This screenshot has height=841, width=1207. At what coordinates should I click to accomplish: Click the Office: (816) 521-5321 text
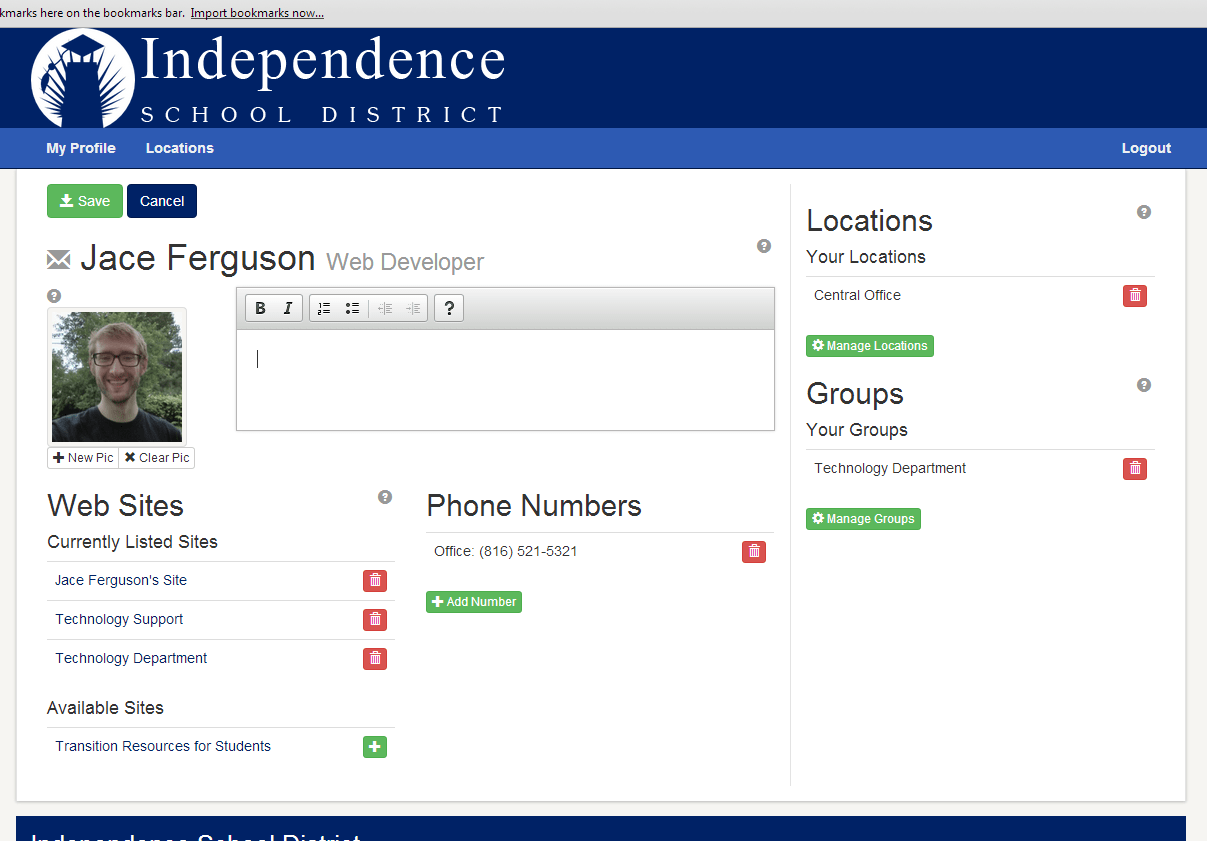coord(505,551)
